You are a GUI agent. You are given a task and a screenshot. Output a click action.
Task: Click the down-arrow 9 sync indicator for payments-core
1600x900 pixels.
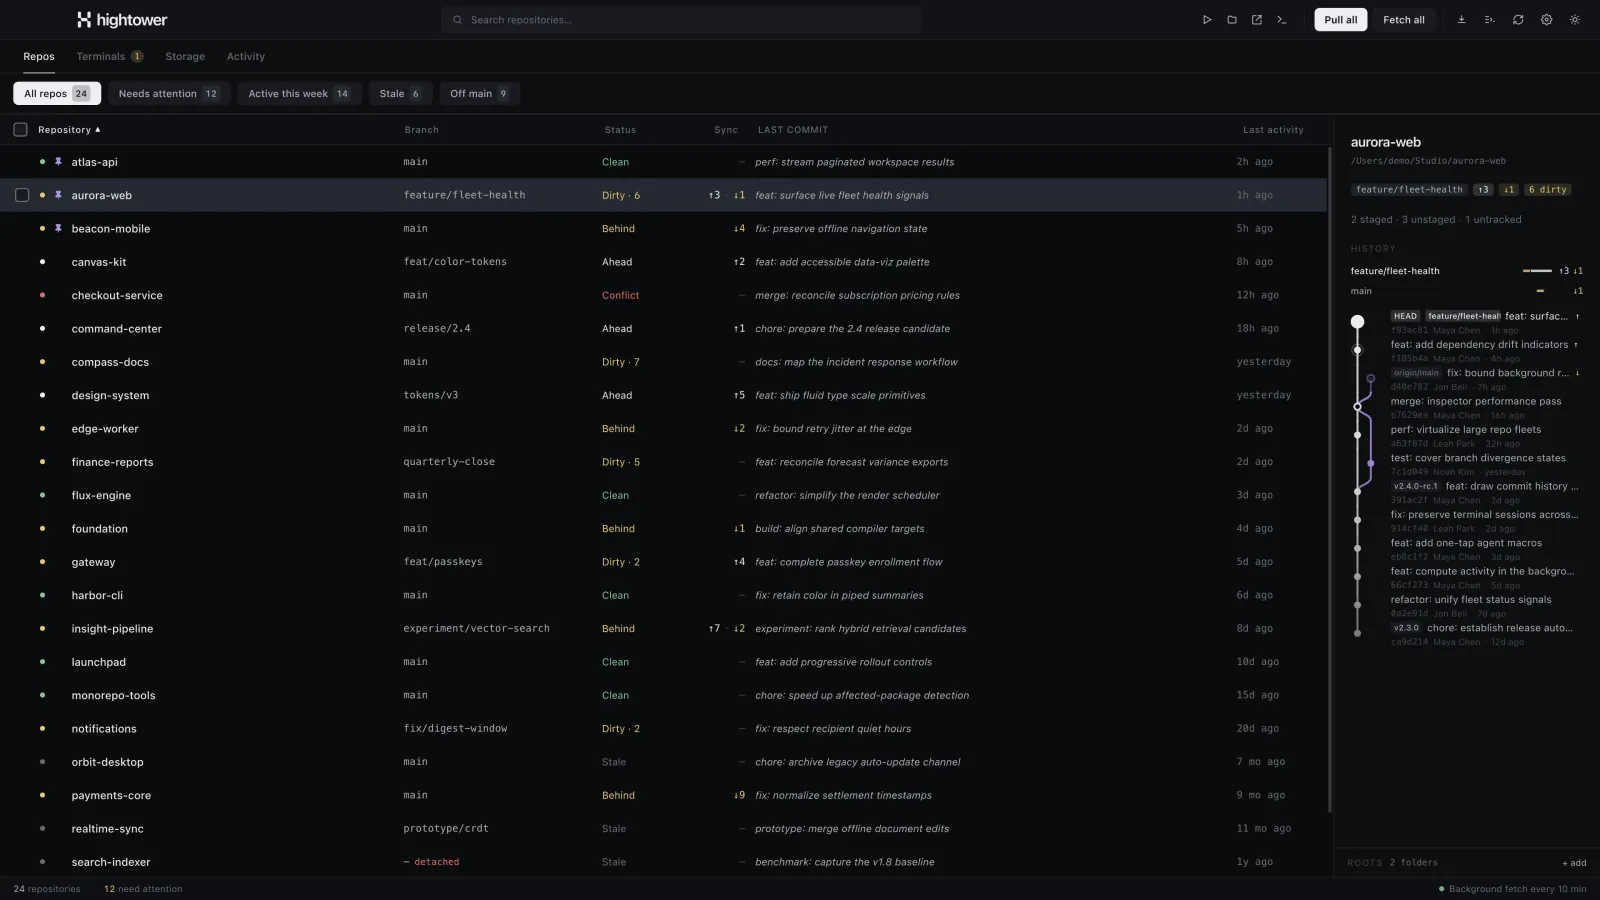[x=739, y=796]
